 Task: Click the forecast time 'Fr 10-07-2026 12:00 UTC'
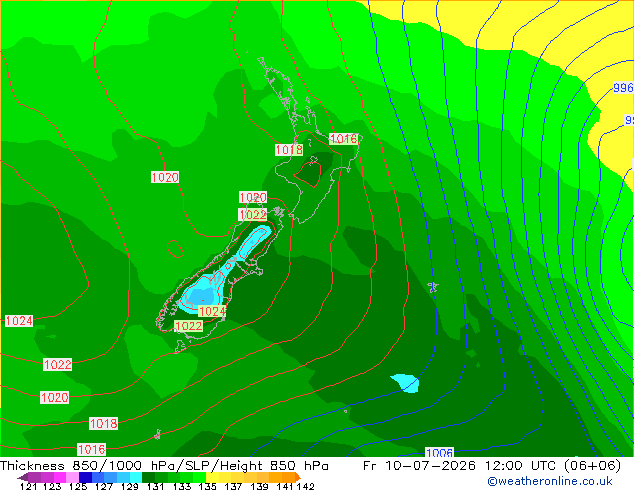(x=461, y=466)
